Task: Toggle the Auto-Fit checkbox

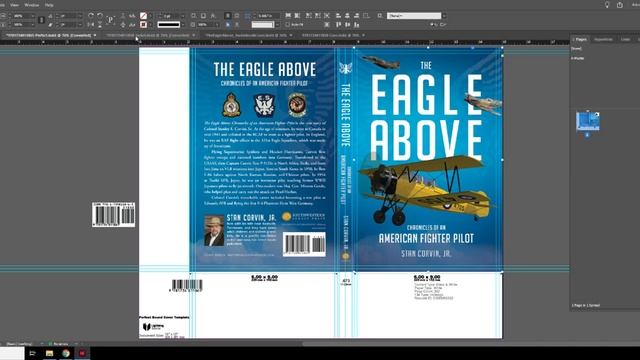Action: [x=287, y=24]
